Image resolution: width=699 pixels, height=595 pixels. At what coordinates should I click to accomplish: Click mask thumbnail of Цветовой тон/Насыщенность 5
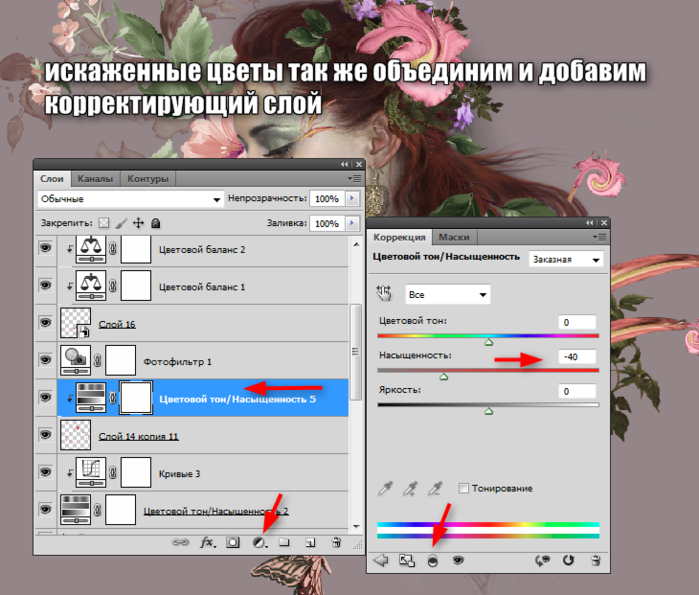click(136, 398)
